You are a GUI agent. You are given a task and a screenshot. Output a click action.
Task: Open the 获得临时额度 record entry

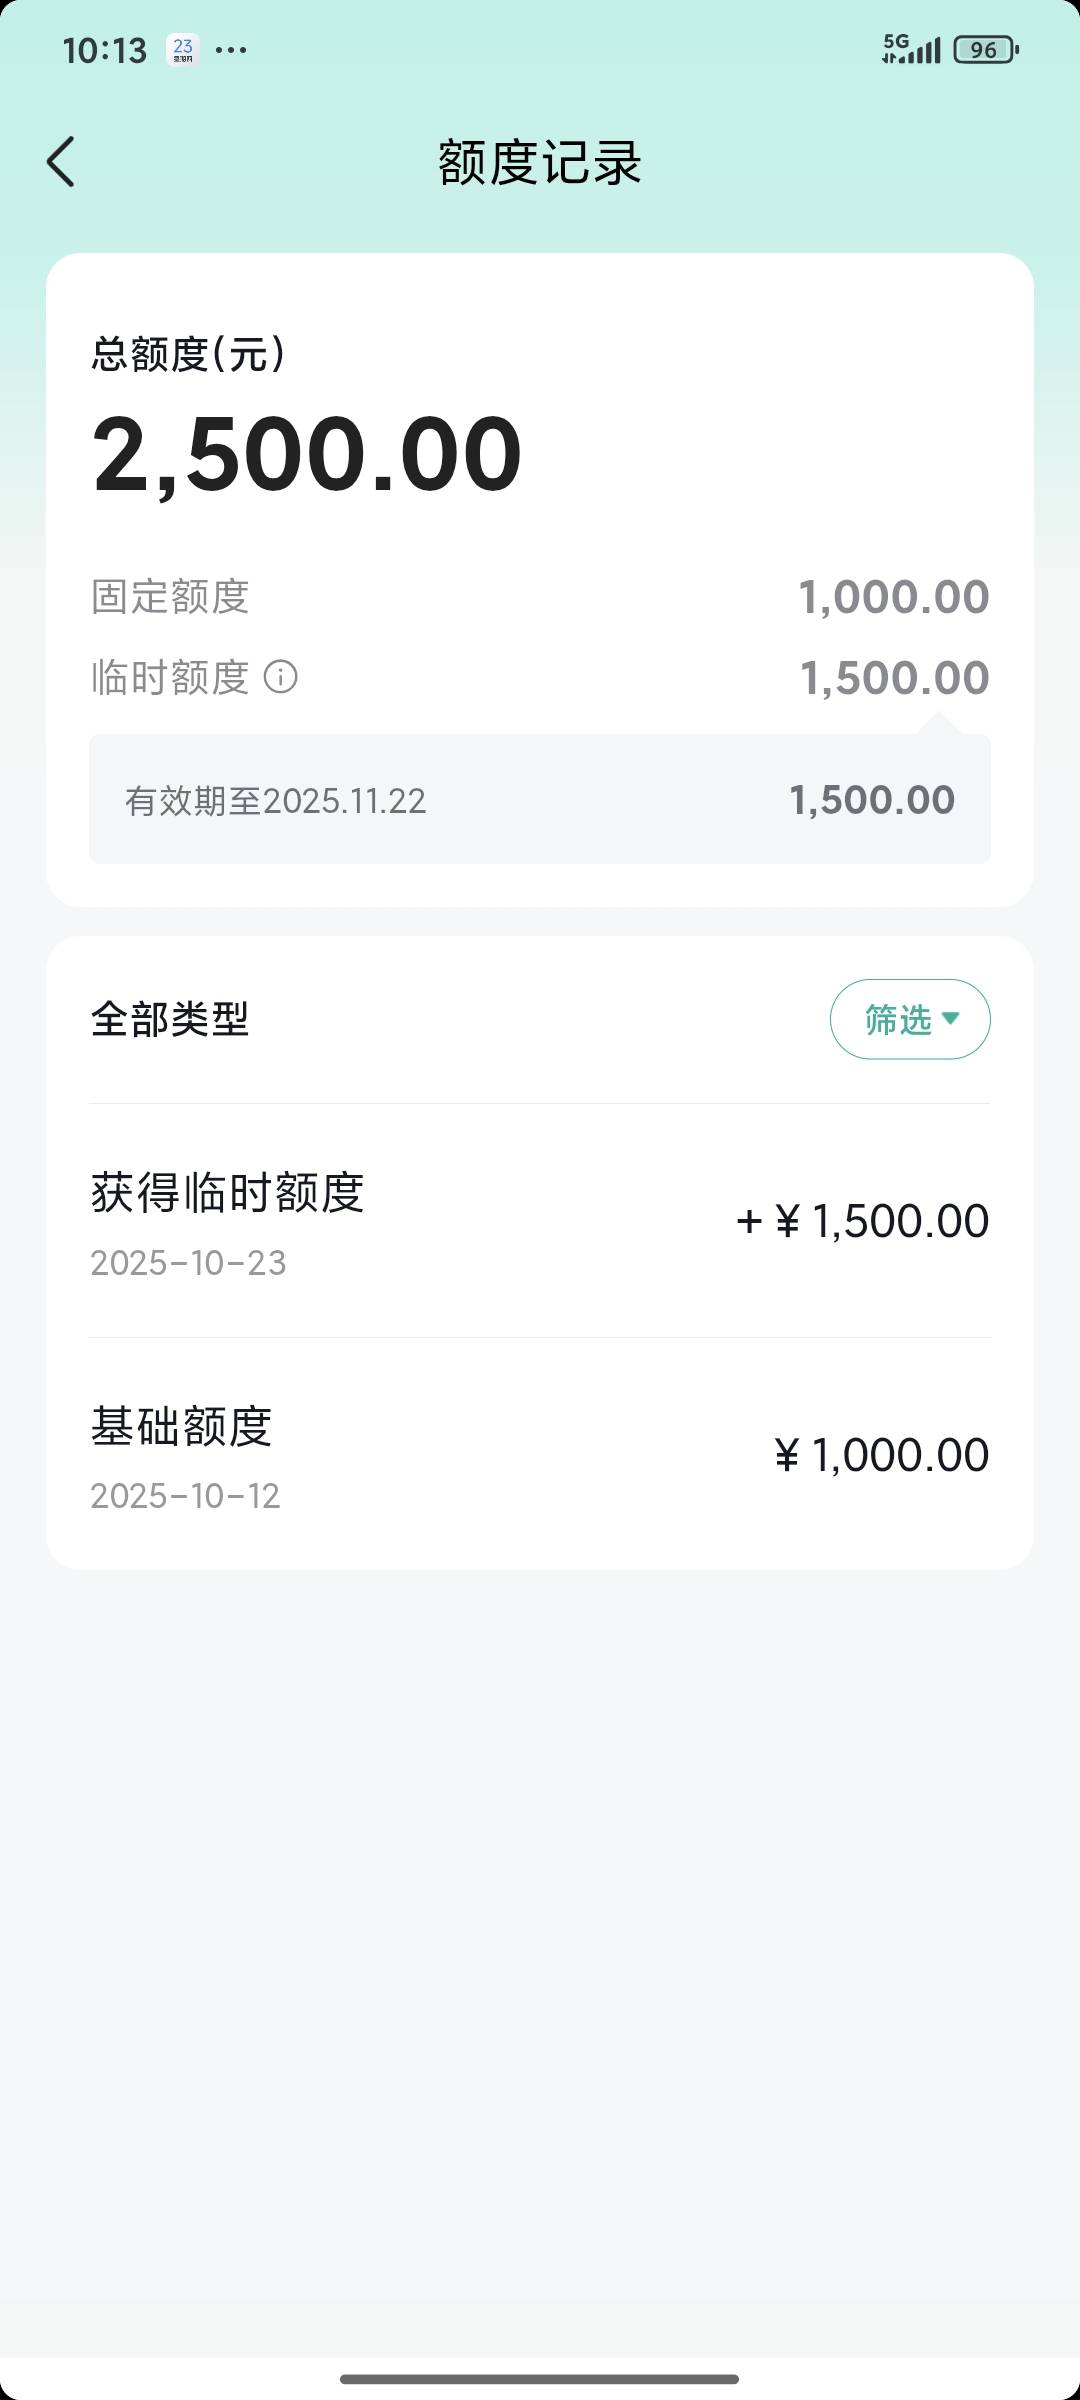[x=540, y=1221]
